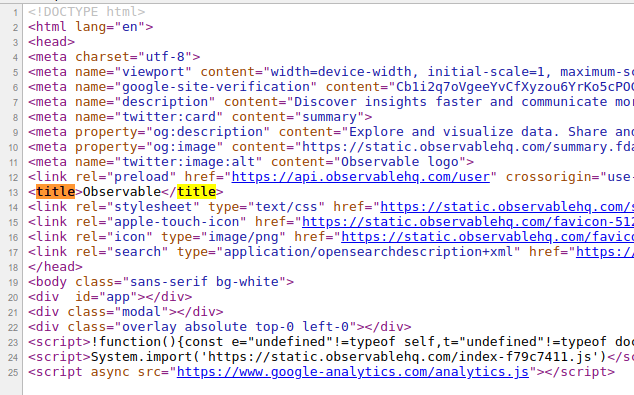
Task: Click the System.import script line
Action: point(331,357)
